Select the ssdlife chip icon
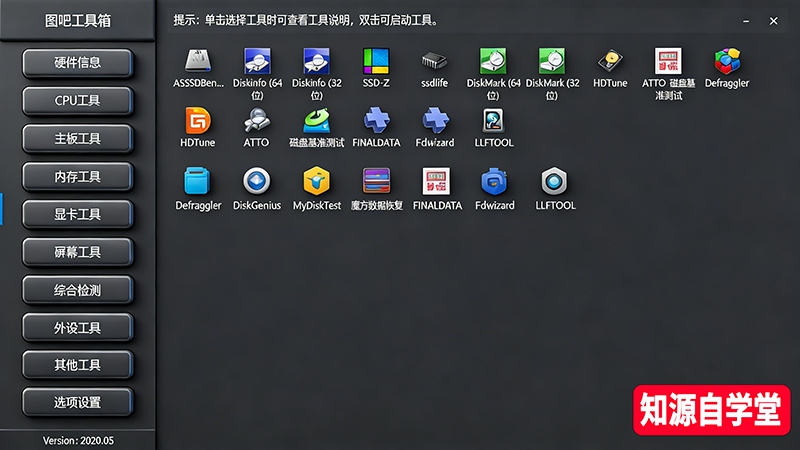The height and width of the screenshot is (450, 800). [434, 61]
